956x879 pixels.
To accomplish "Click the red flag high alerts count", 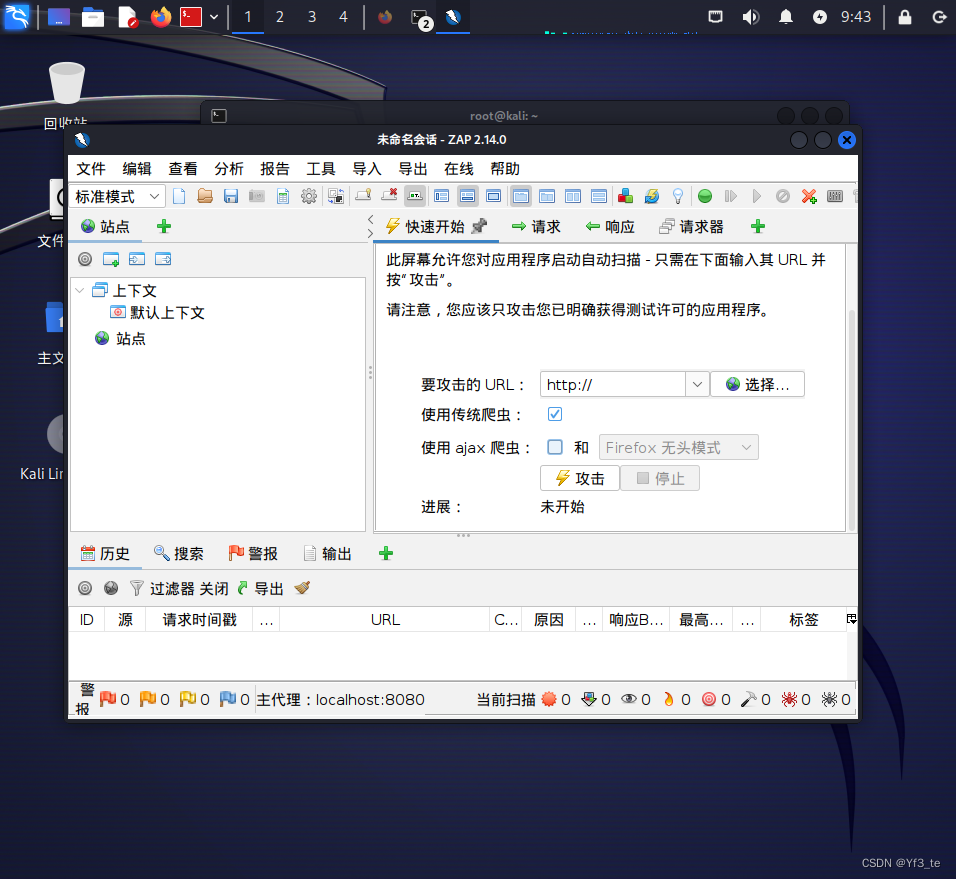I will [x=115, y=699].
